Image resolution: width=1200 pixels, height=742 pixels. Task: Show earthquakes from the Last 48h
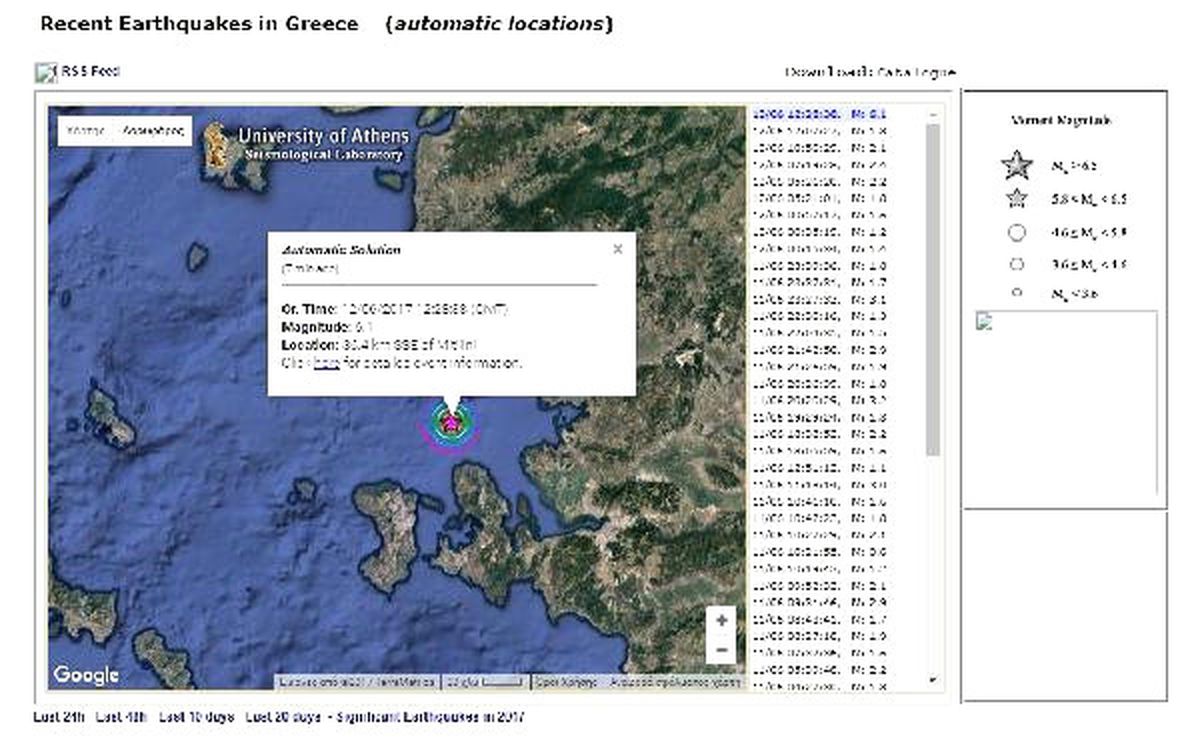[122, 717]
